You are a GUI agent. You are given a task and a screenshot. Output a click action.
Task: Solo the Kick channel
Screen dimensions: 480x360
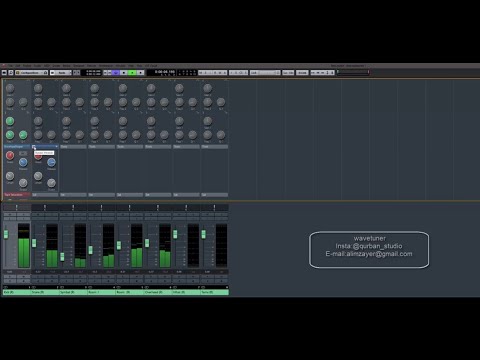pyautogui.click(x=24, y=214)
